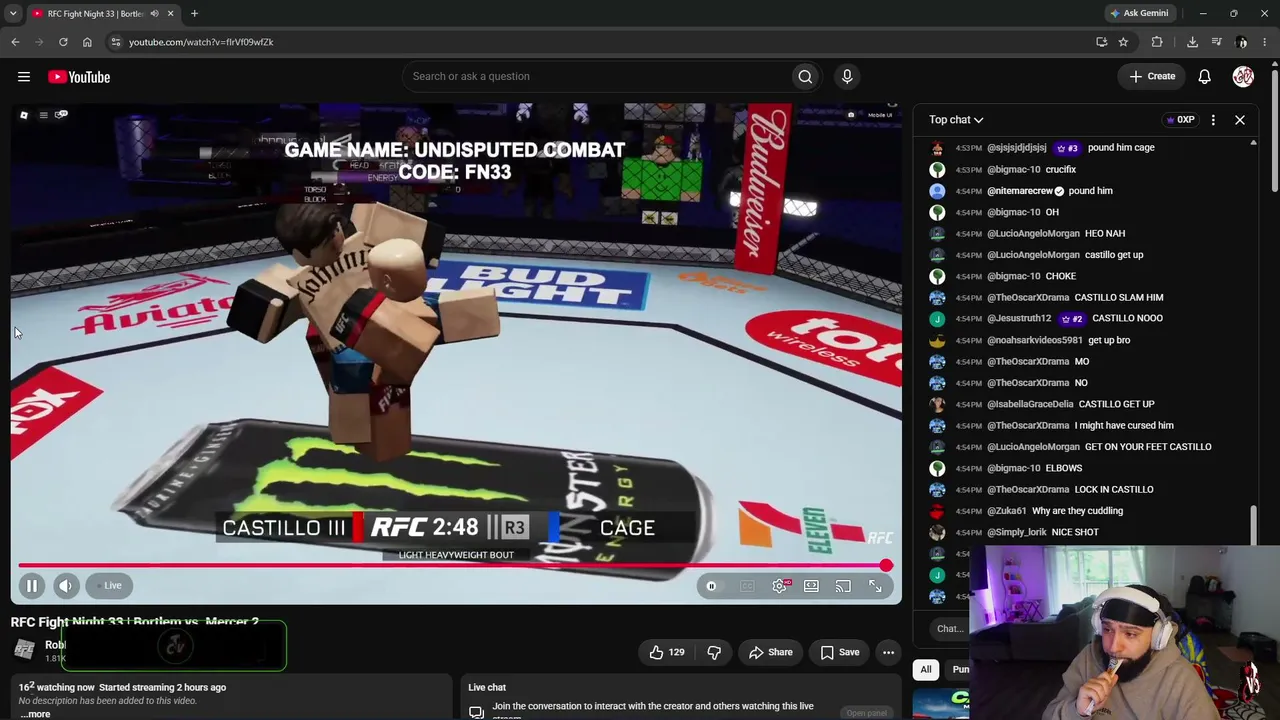Type in the YouTube search box
Image resolution: width=1280 pixels, height=720 pixels.
pos(596,76)
